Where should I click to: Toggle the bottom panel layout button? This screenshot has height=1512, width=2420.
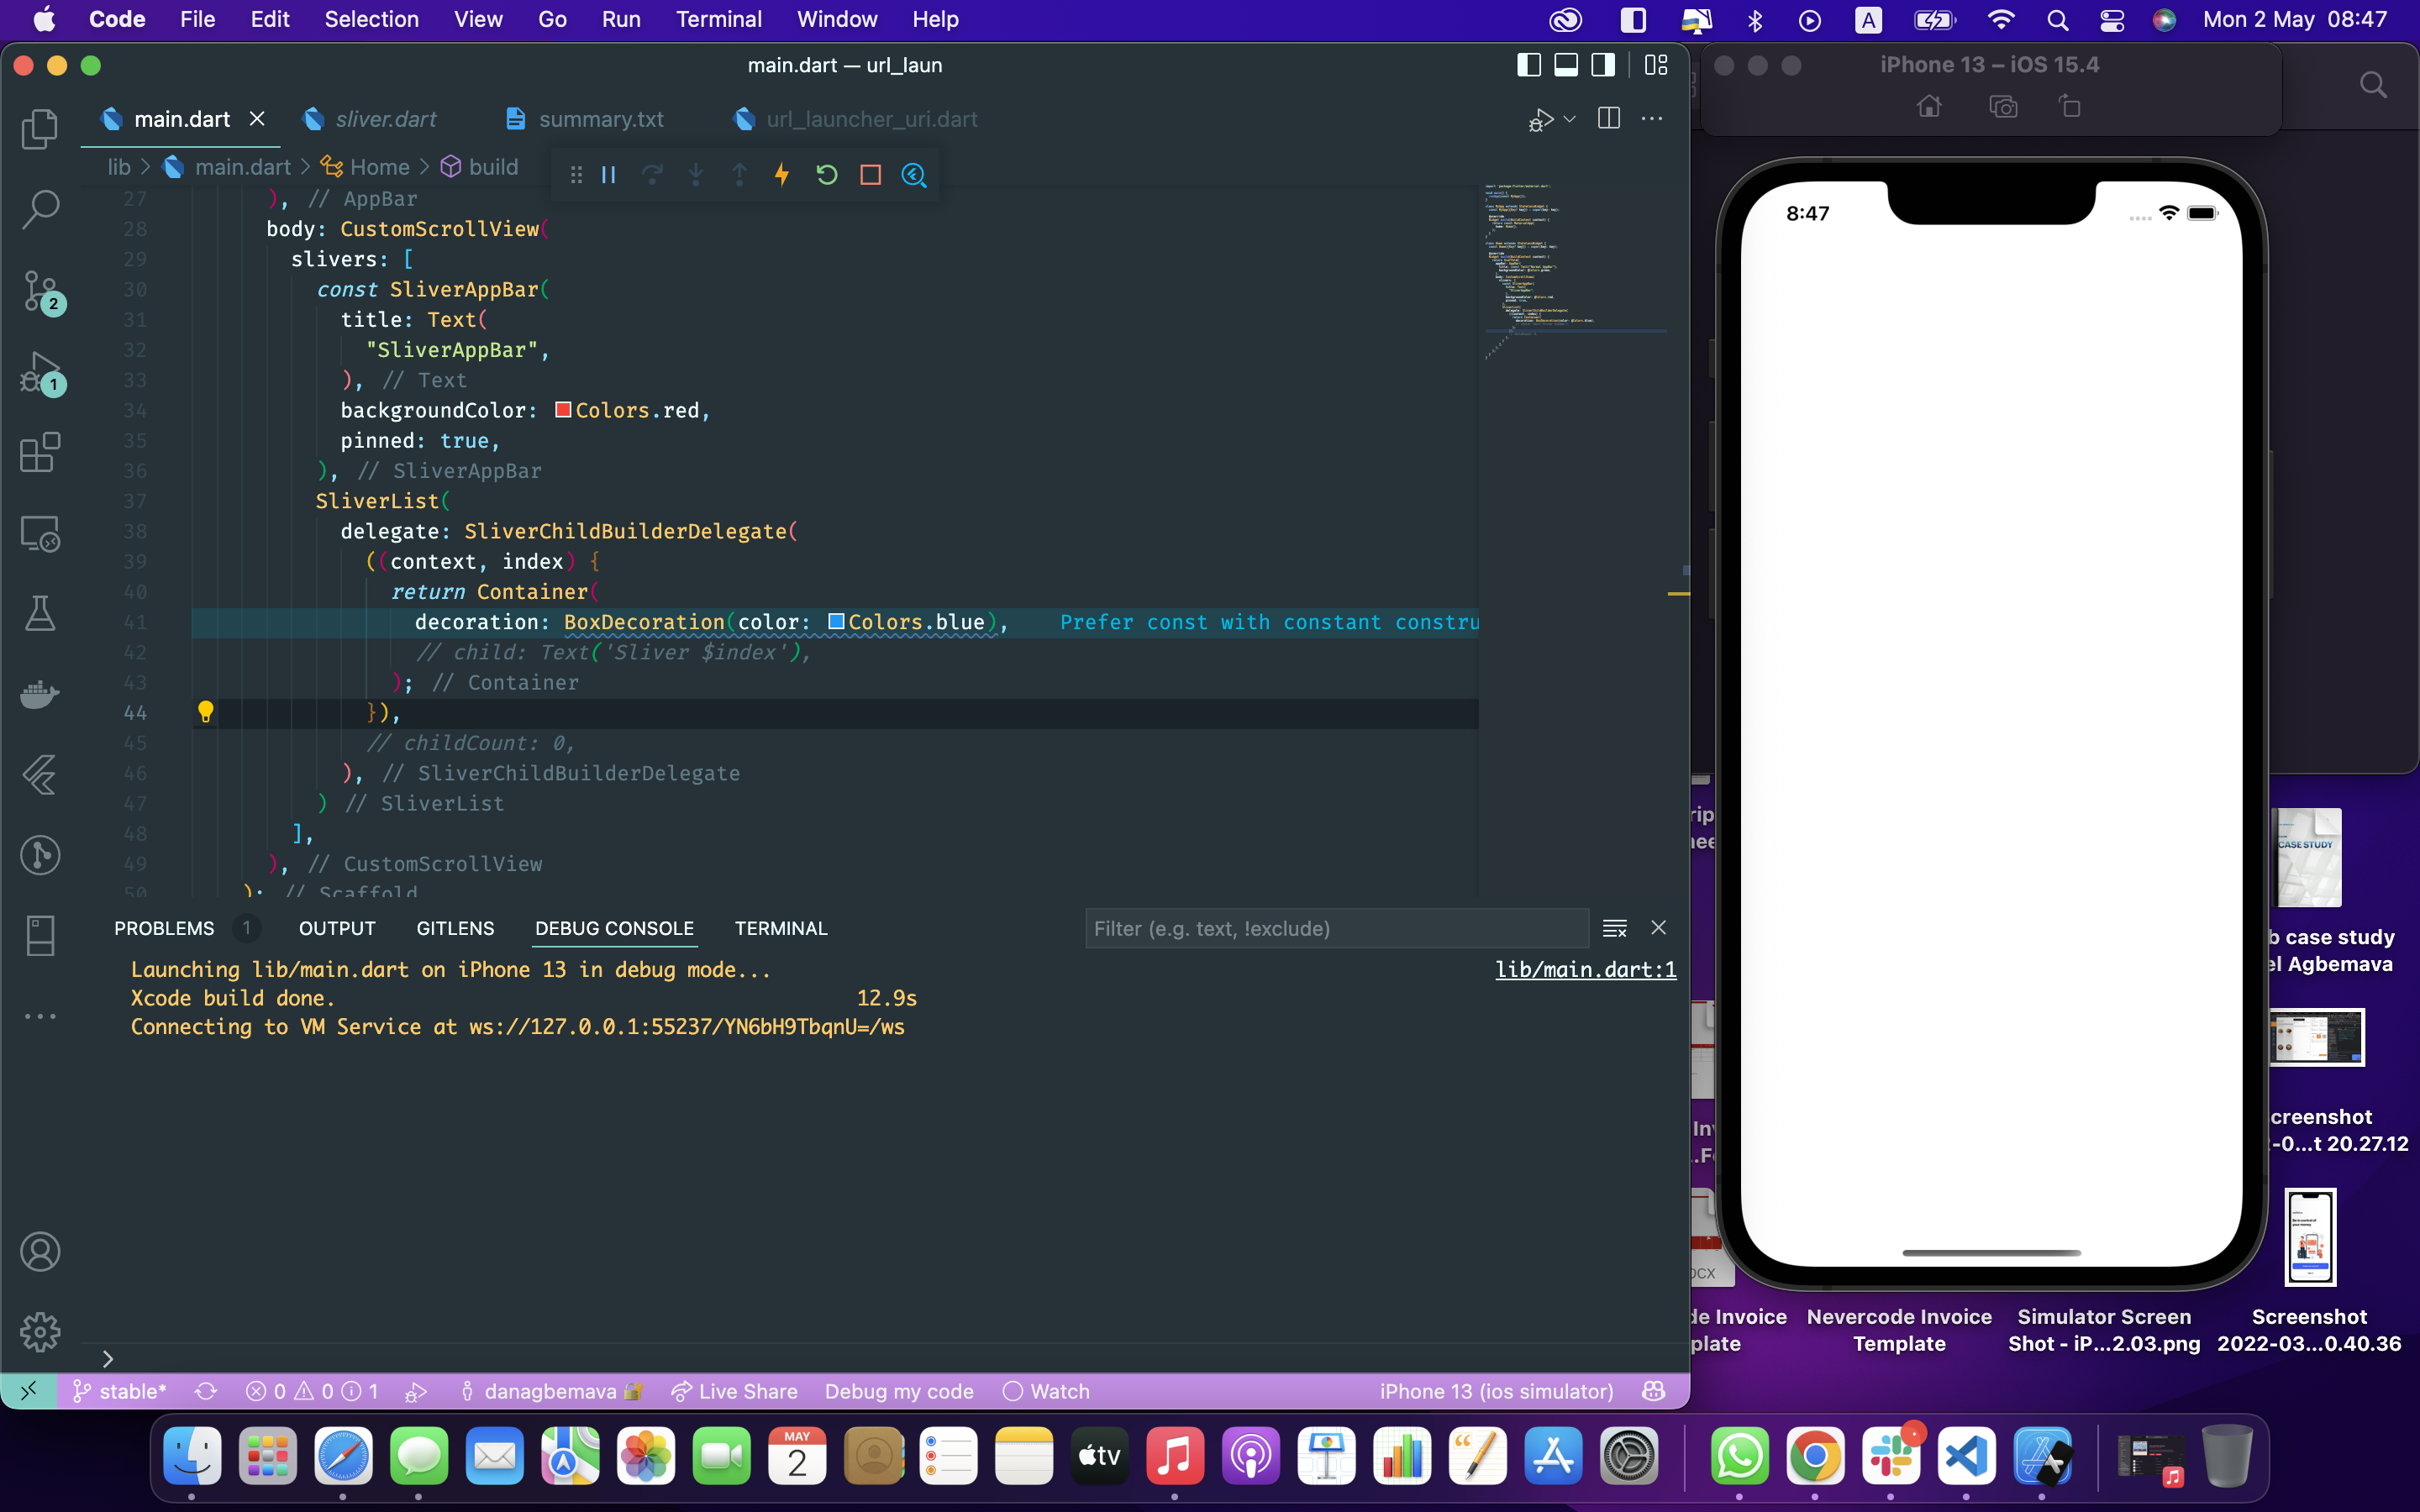click(1566, 65)
